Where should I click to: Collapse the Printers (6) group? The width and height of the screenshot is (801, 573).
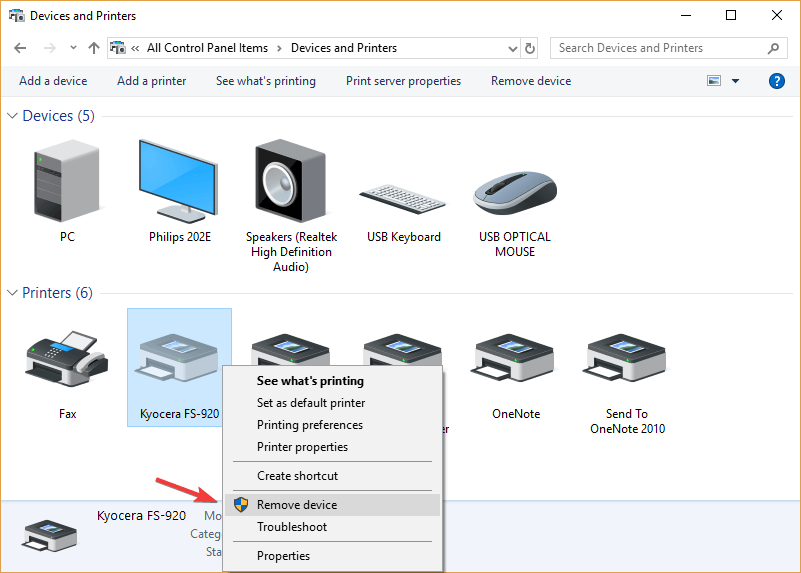point(13,293)
